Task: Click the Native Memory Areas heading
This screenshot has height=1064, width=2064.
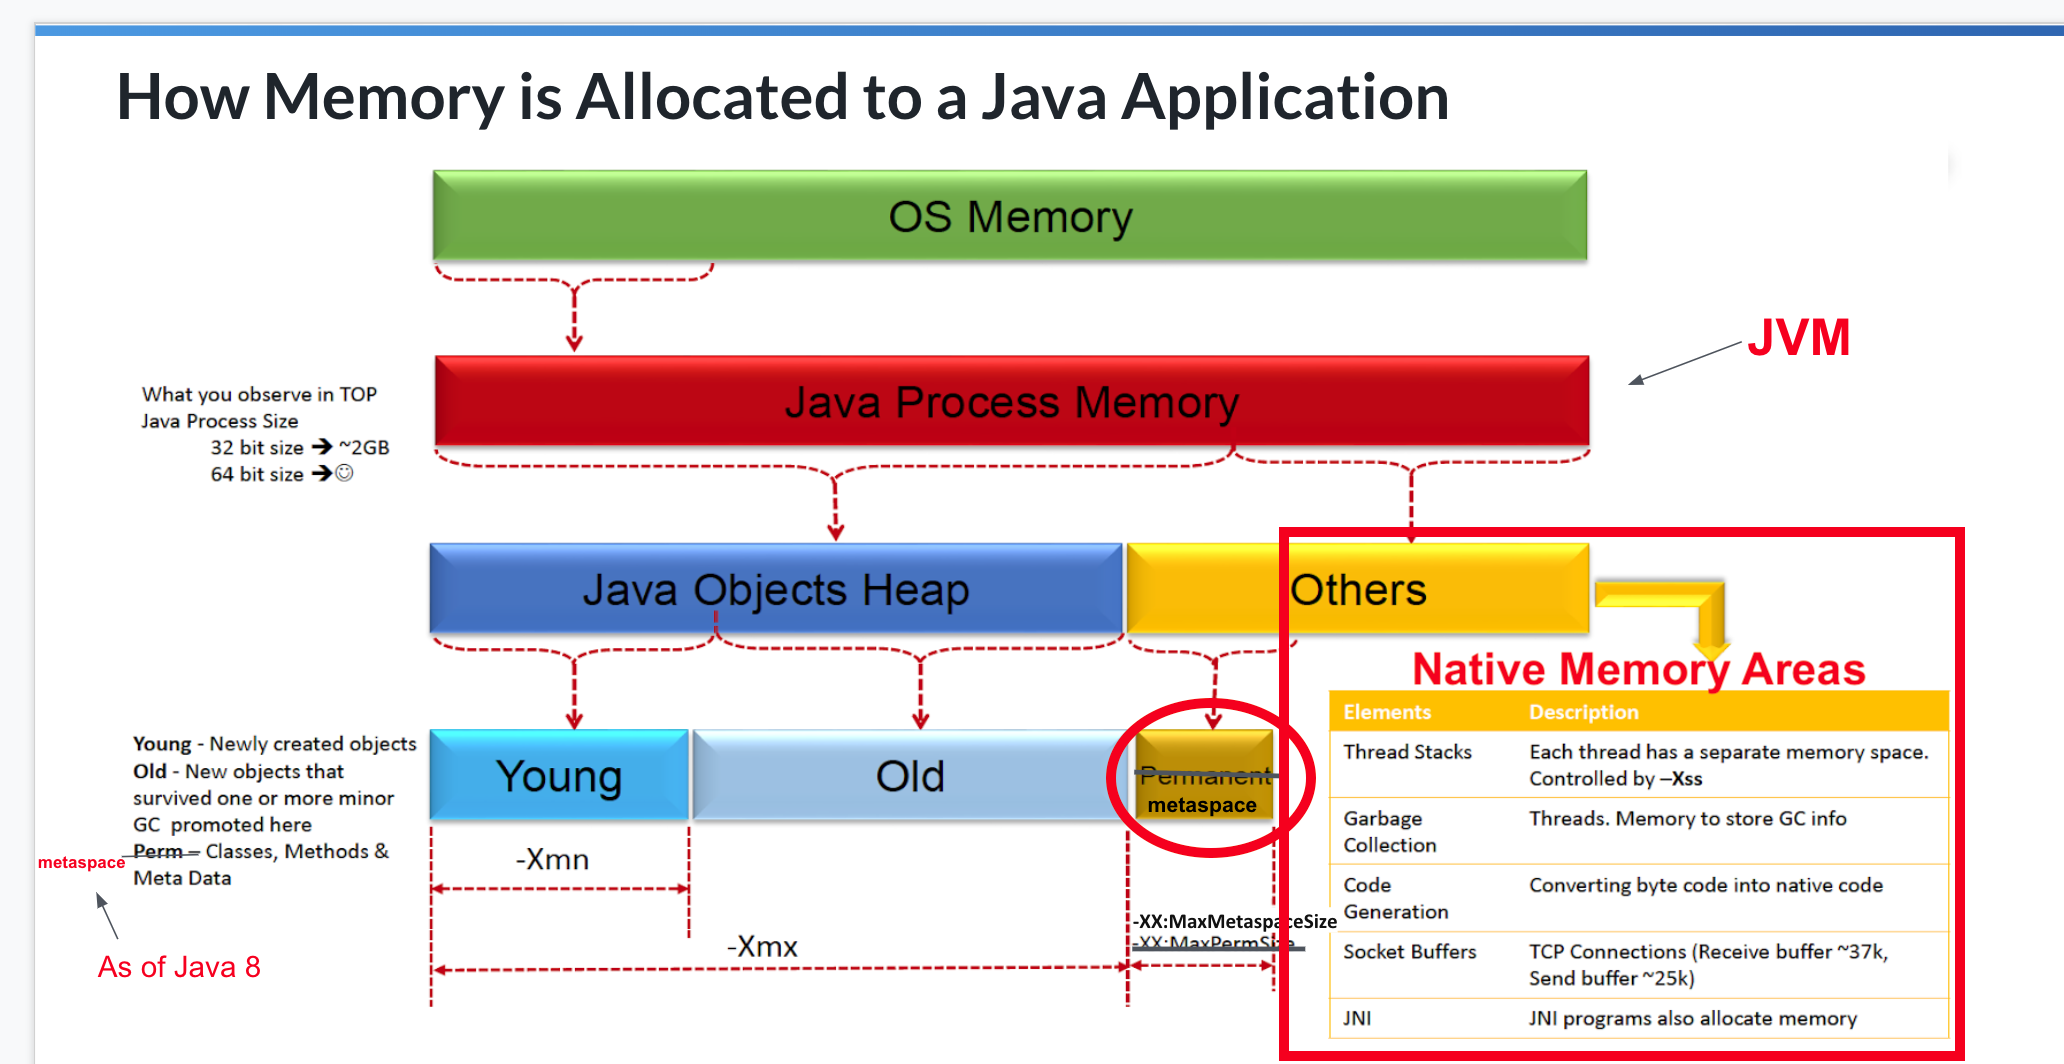Action: pyautogui.click(x=1639, y=669)
